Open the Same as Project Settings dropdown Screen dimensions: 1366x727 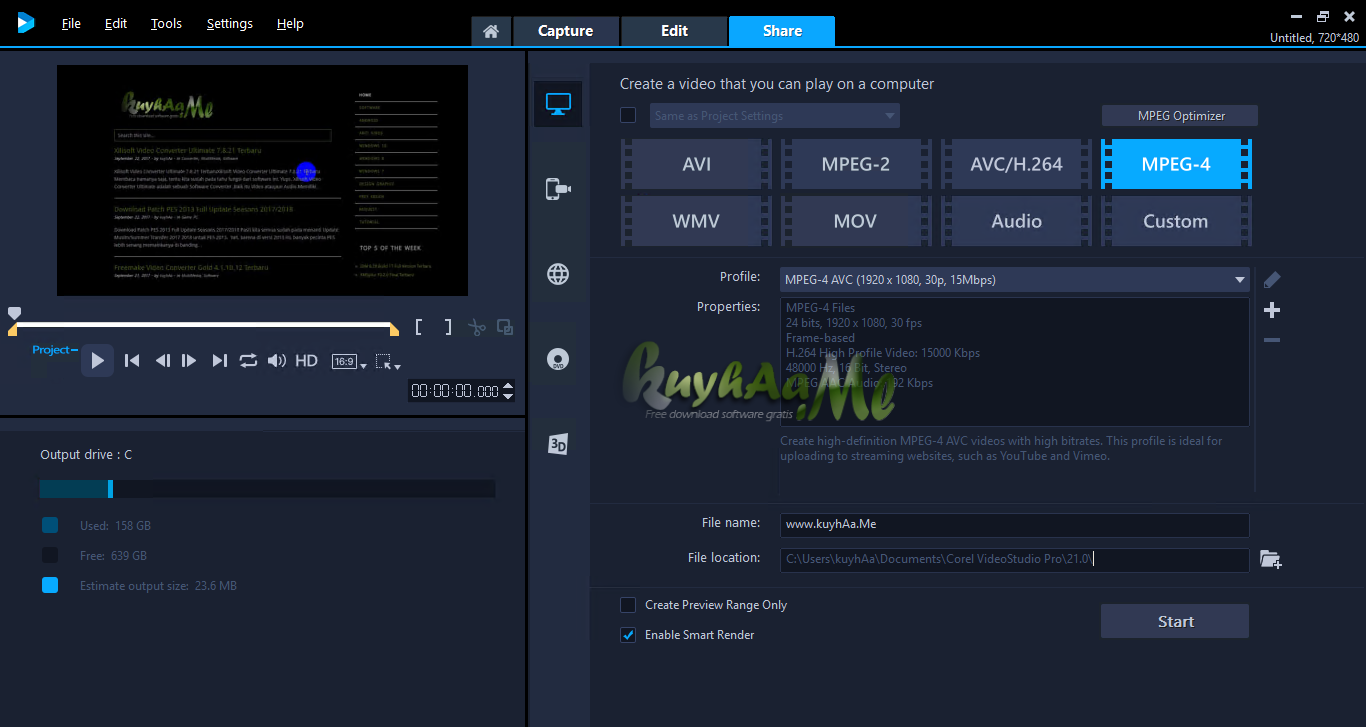point(775,116)
